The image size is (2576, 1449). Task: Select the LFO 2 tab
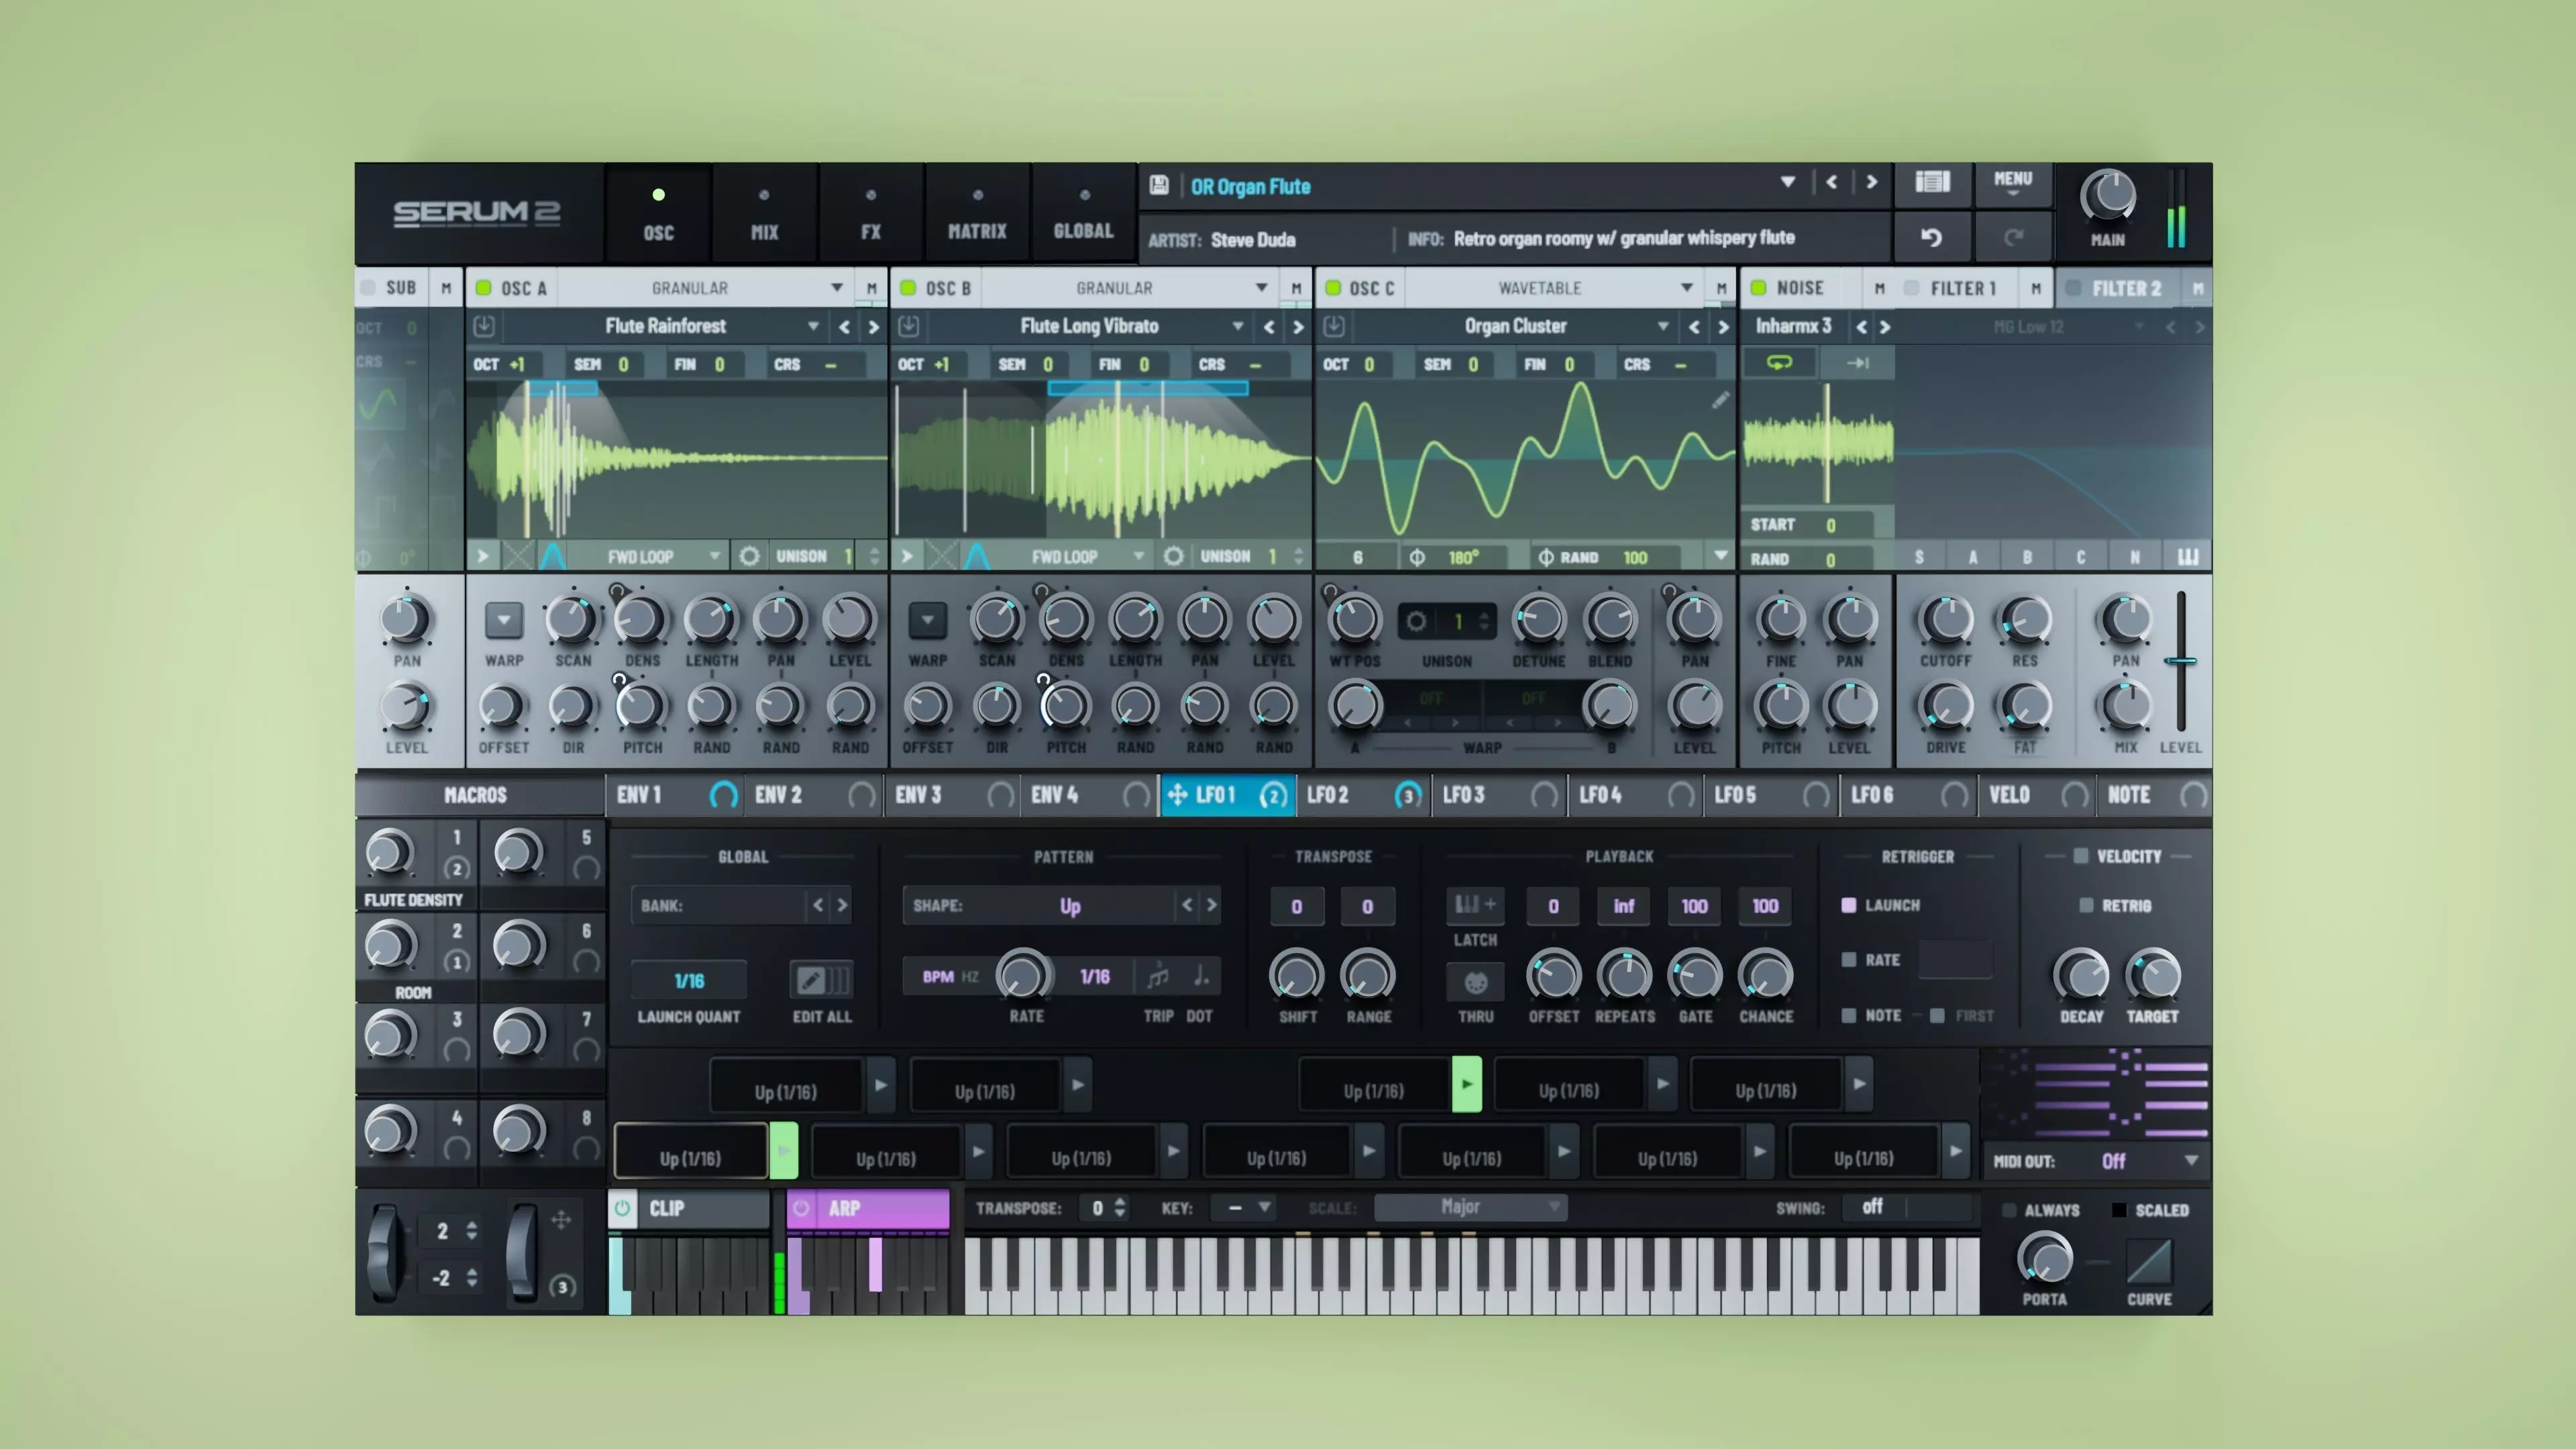1329,795
